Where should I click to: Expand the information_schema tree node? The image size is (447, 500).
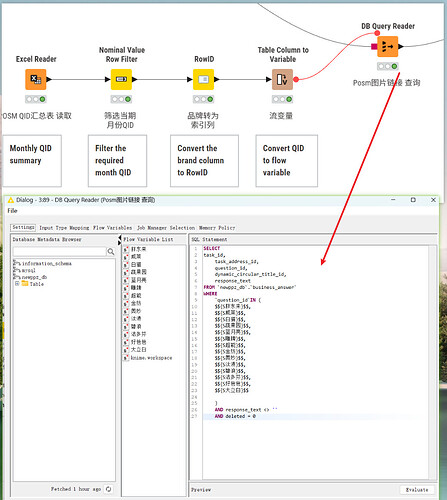[15, 263]
